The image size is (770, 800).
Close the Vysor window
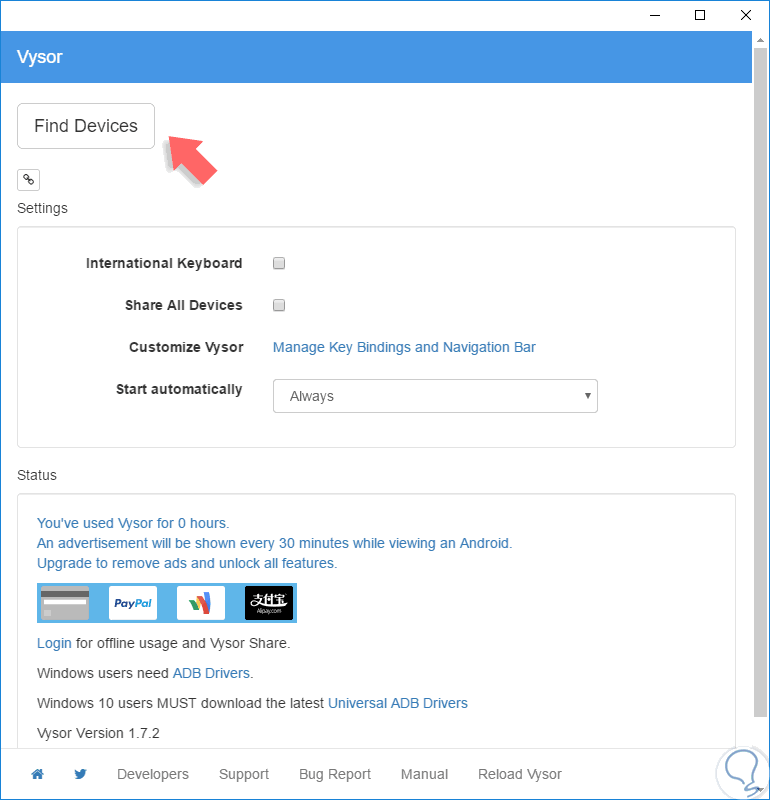pyautogui.click(x=746, y=15)
